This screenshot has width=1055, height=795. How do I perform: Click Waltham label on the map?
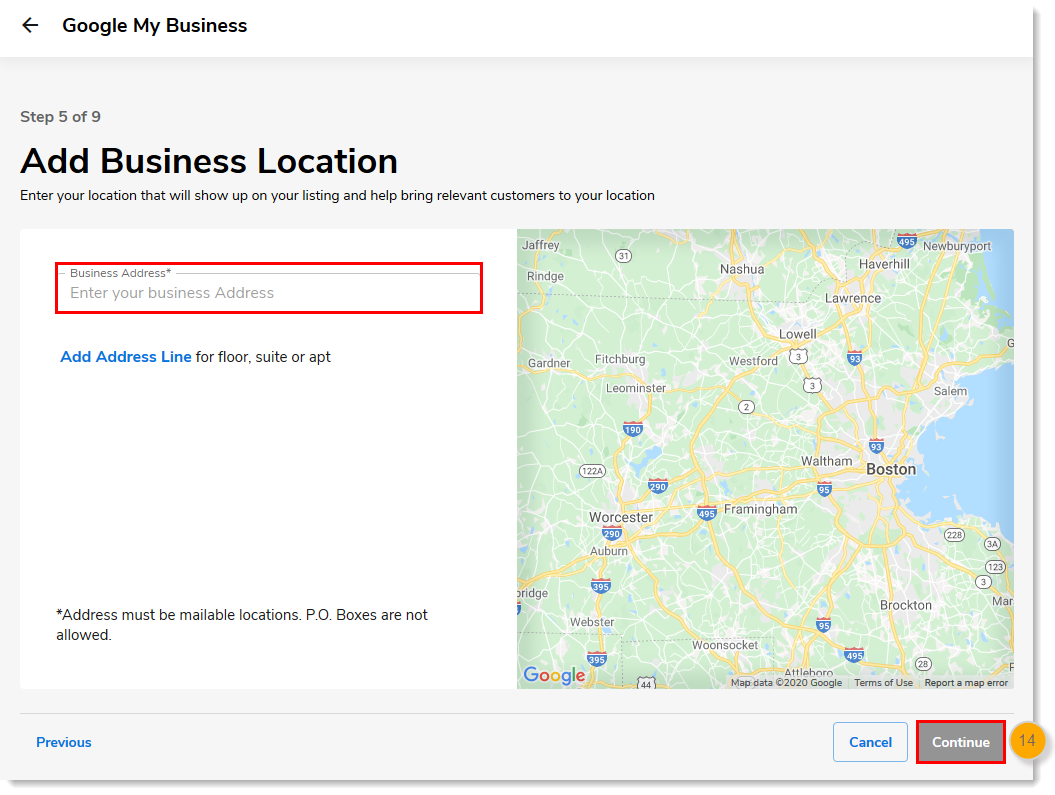[826, 461]
